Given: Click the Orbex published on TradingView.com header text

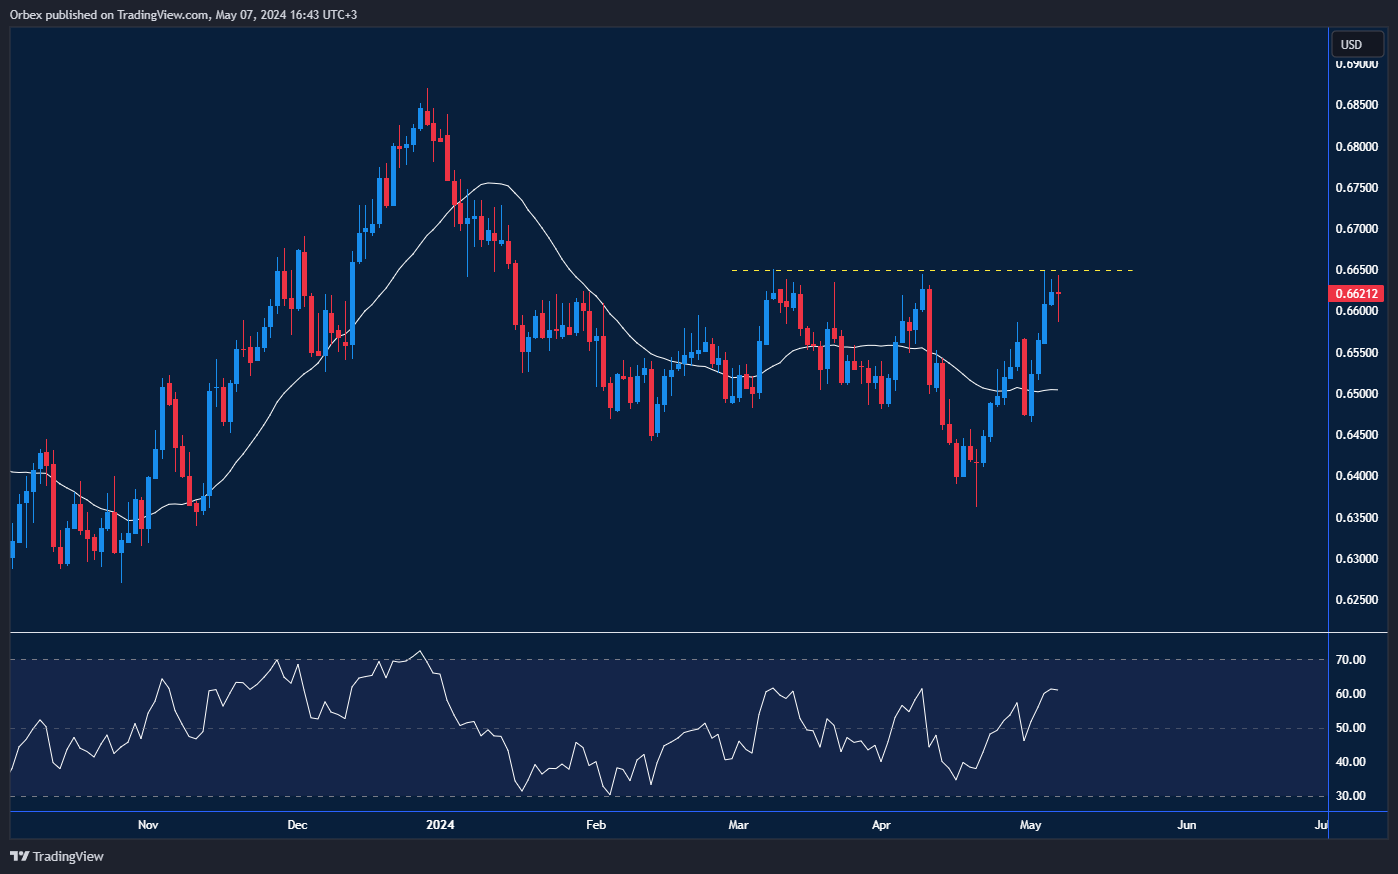Looking at the screenshot, I should click(183, 14).
